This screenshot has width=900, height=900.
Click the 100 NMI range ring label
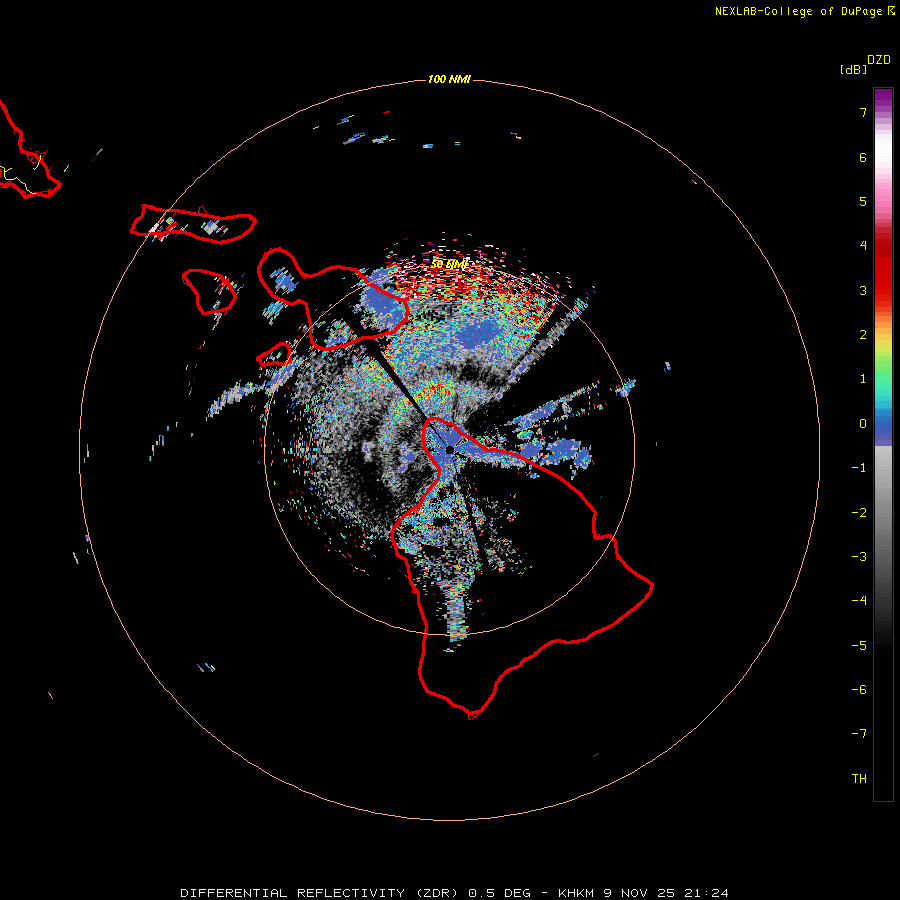(x=449, y=79)
